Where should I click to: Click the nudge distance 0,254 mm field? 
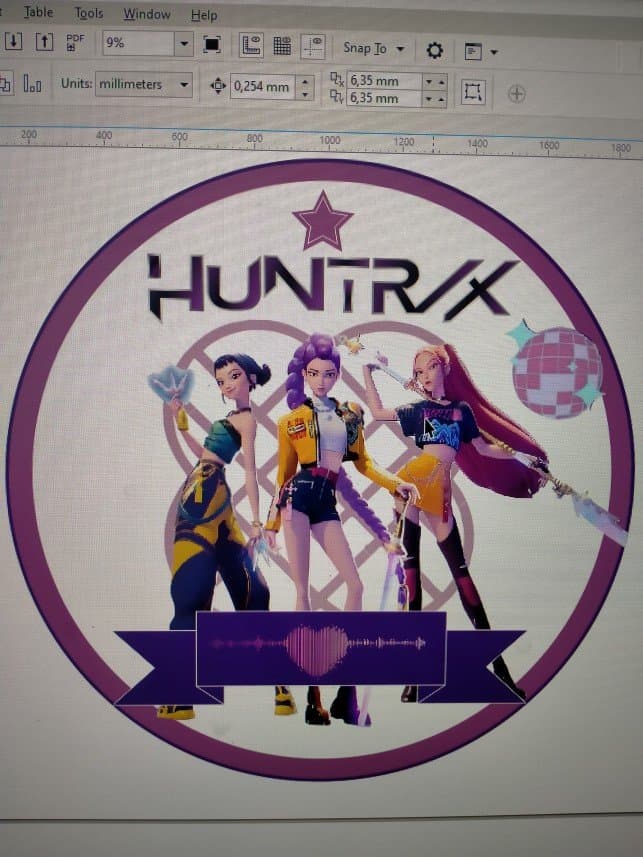click(x=263, y=86)
